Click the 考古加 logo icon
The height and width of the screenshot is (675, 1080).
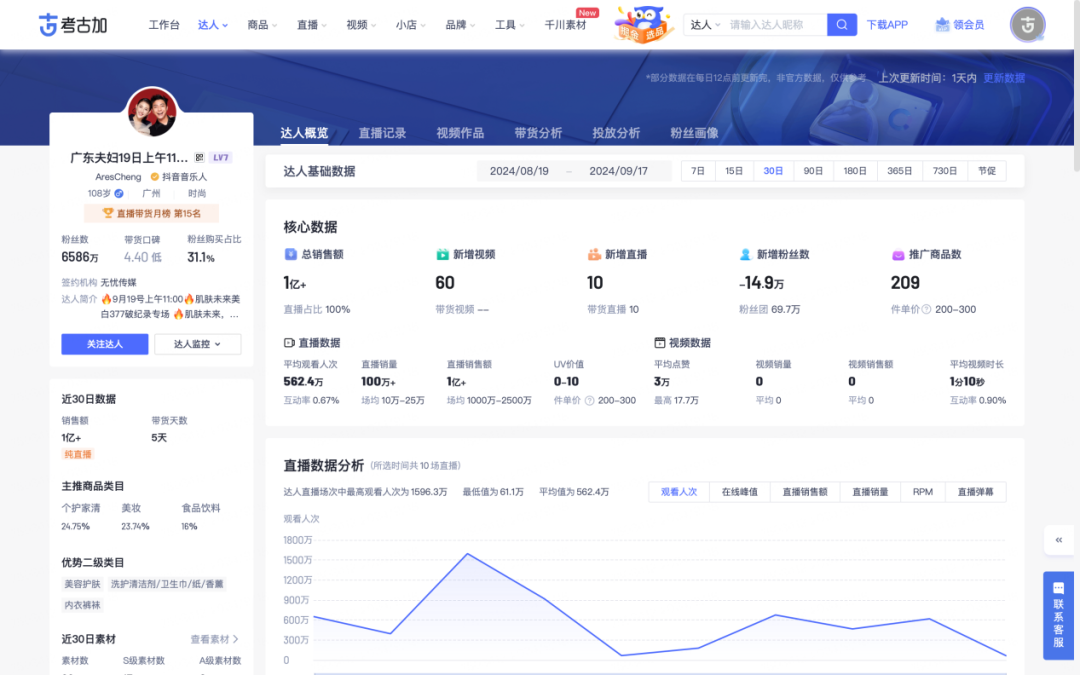tap(49, 25)
